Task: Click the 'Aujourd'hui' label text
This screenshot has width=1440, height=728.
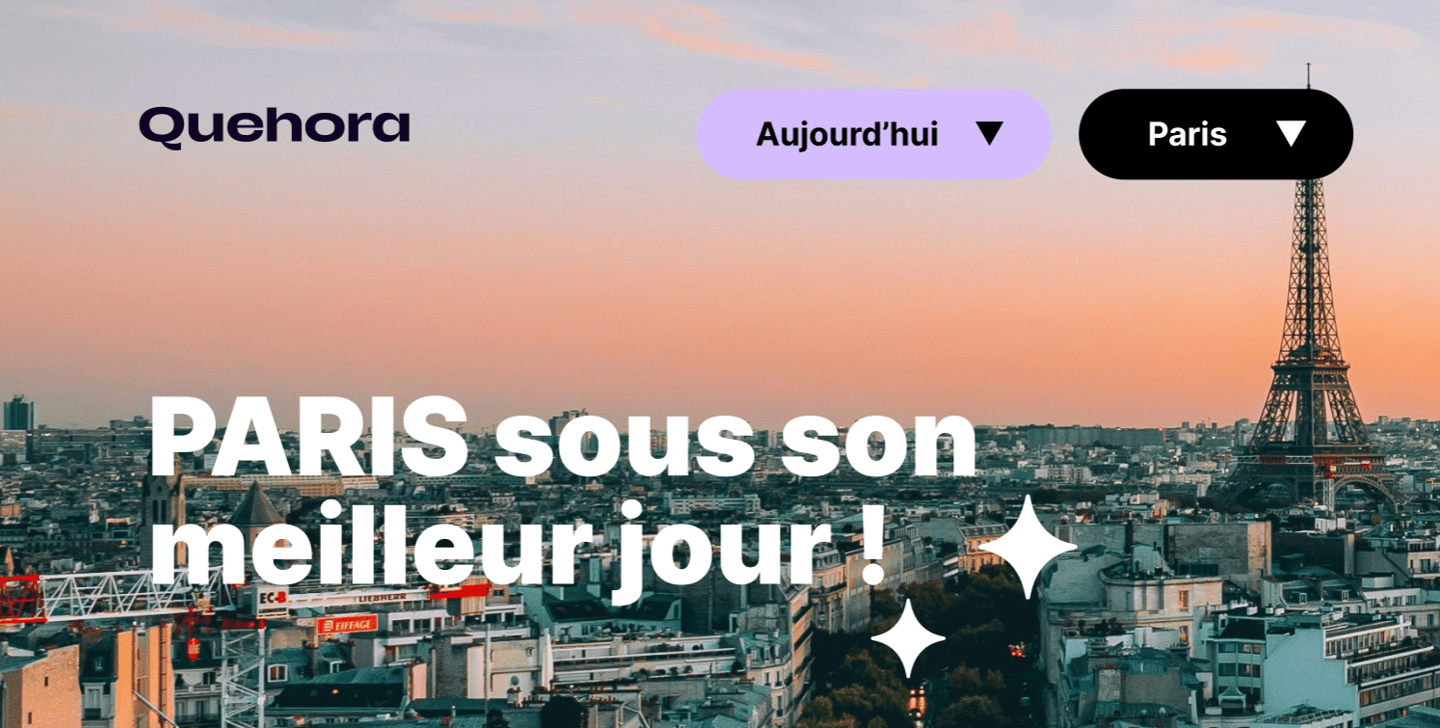Action: (847, 134)
